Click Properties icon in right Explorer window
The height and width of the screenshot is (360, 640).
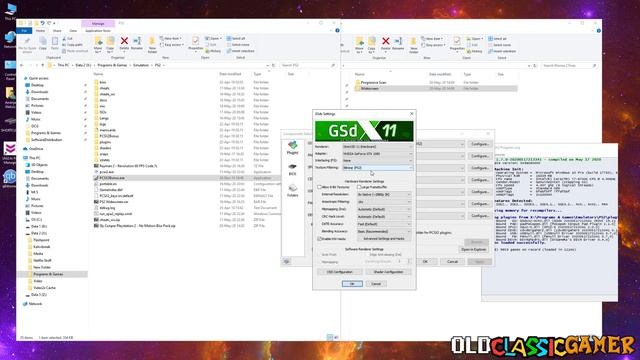pyautogui.click(x=457, y=45)
